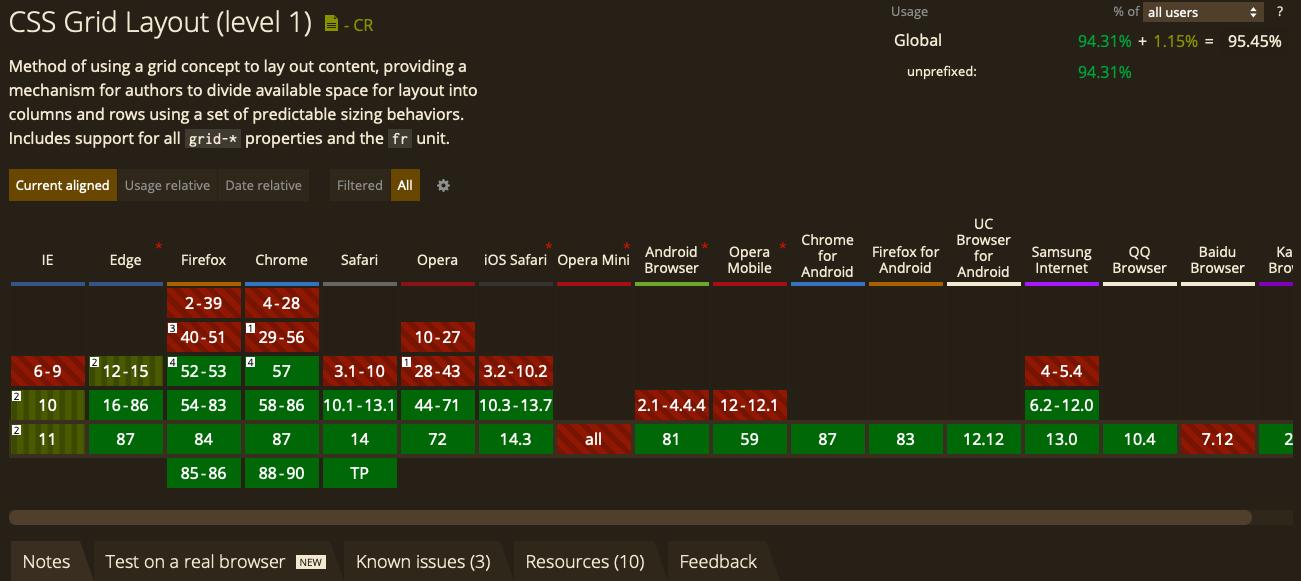This screenshot has height=581, width=1301.
Task: Click the Chrome column header
Action: pos(281,260)
